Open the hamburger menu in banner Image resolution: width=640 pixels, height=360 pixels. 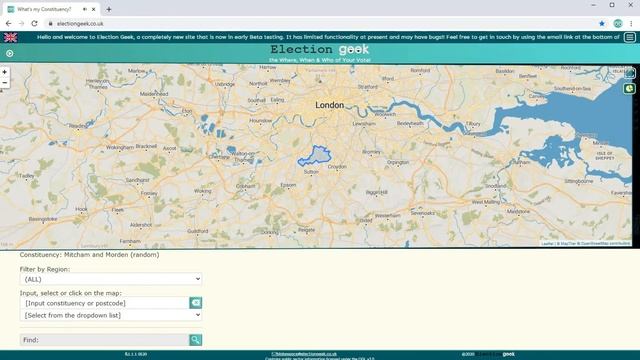(630, 37)
